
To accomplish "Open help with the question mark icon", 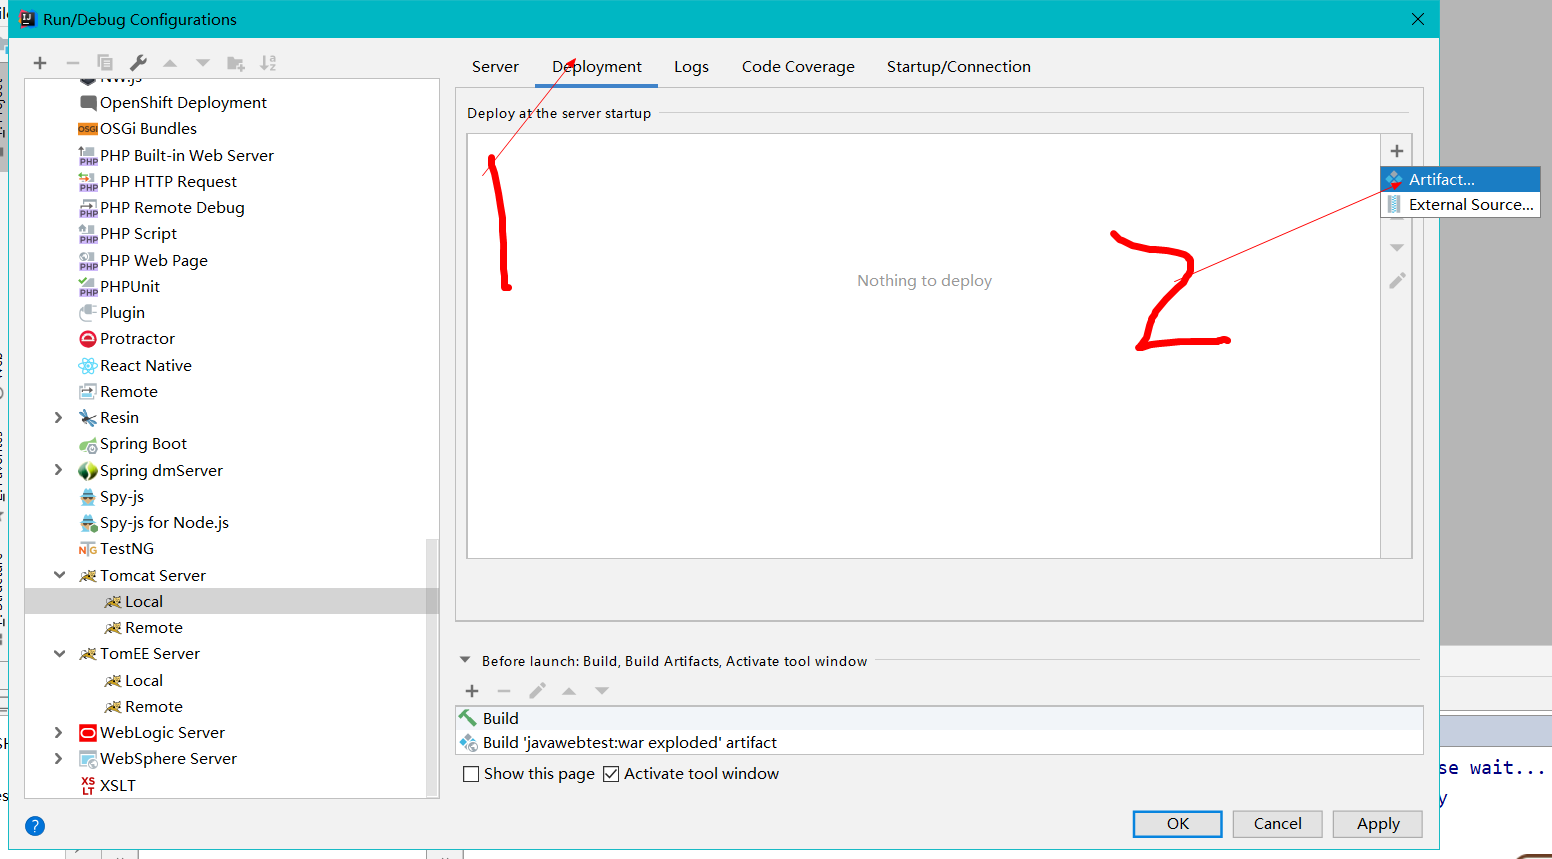I will click(35, 826).
